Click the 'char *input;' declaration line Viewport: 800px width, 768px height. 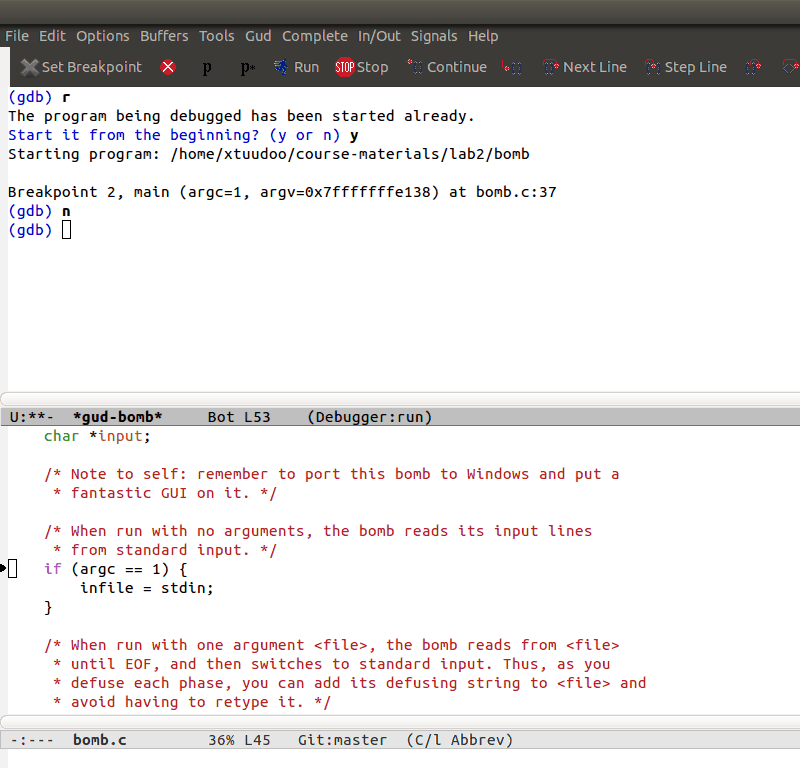tap(97, 436)
